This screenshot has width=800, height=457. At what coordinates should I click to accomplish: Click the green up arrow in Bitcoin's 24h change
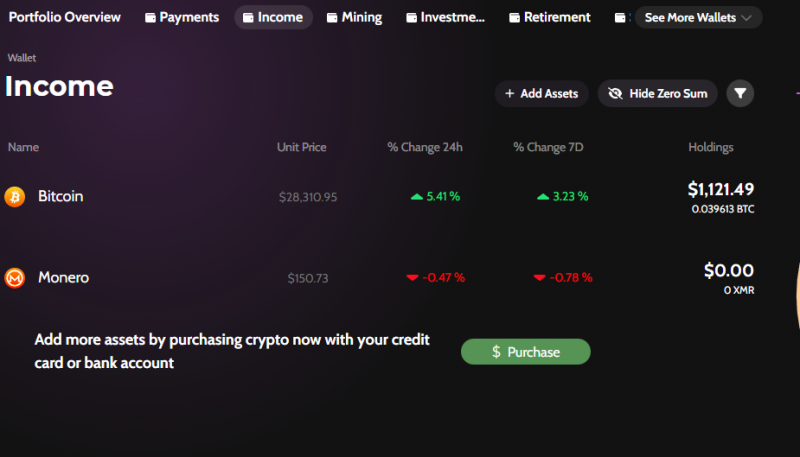point(417,197)
